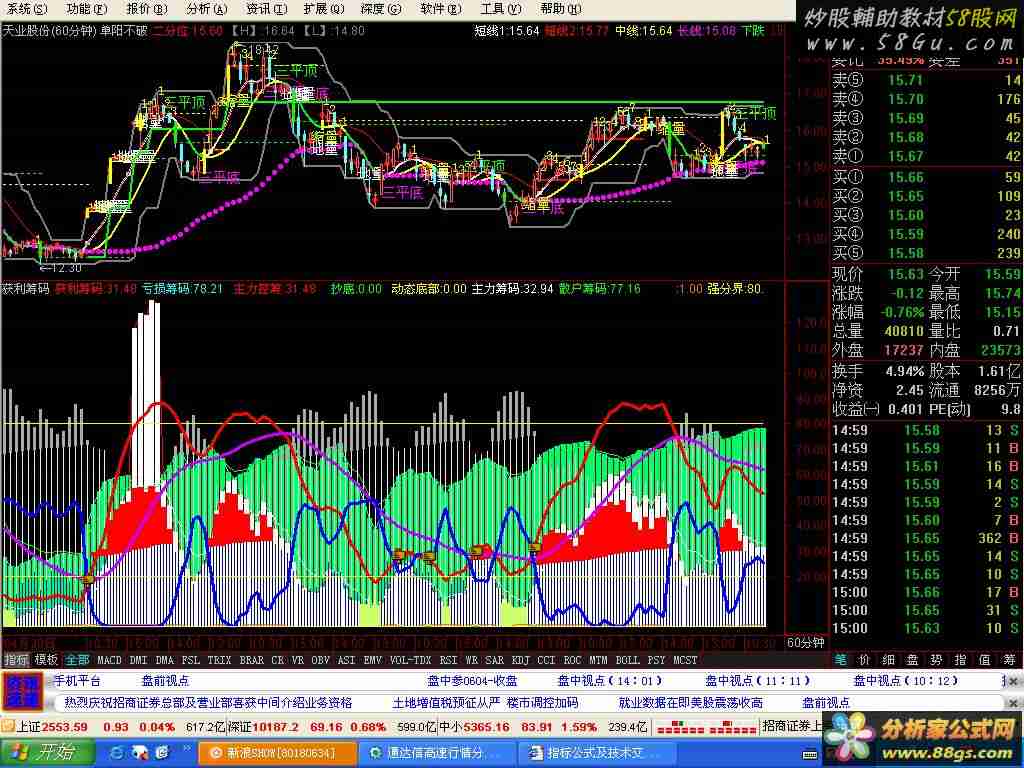
Task: Select the 全部 indicator filter tab
Action: pos(77,660)
